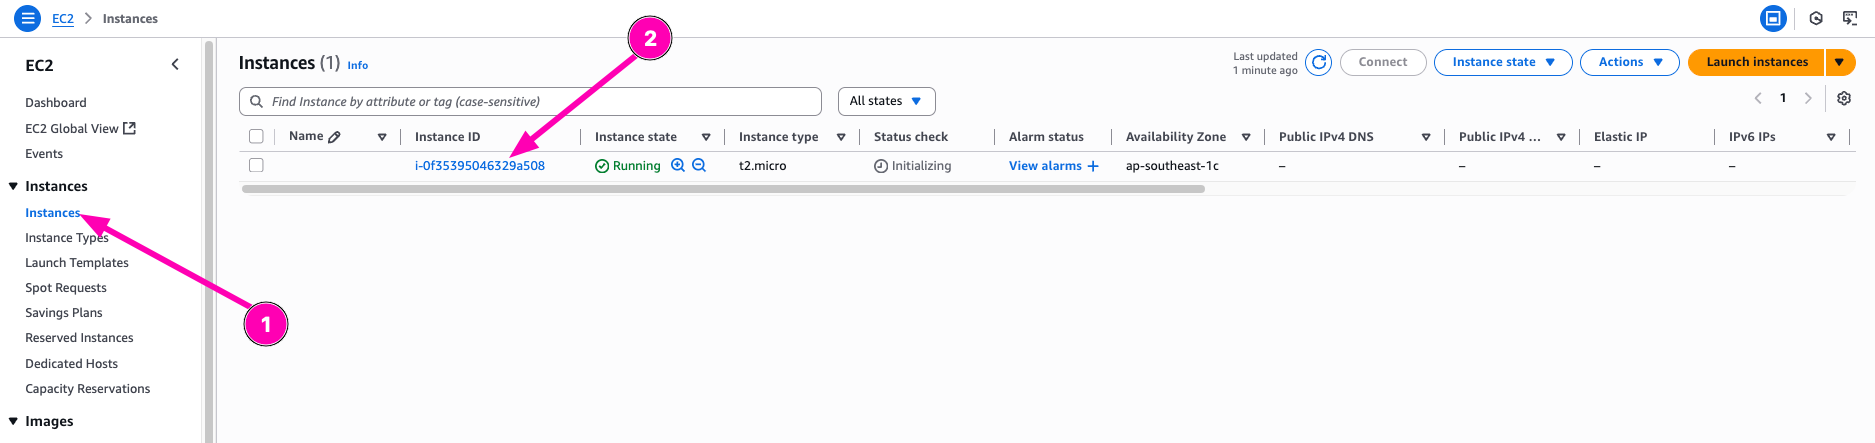This screenshot has width=1875, height=443.
Task: Click the edit pencil icon beside Name
Action: pos(335,137)
